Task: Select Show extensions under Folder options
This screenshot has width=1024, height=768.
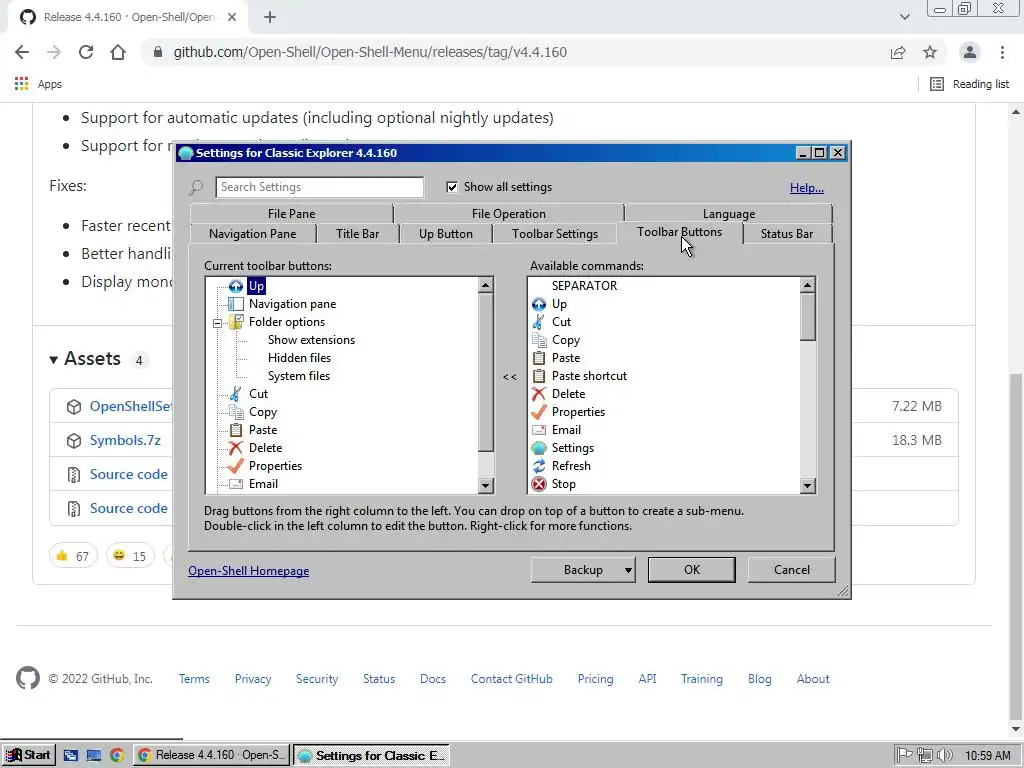Action: coord(312,340)
